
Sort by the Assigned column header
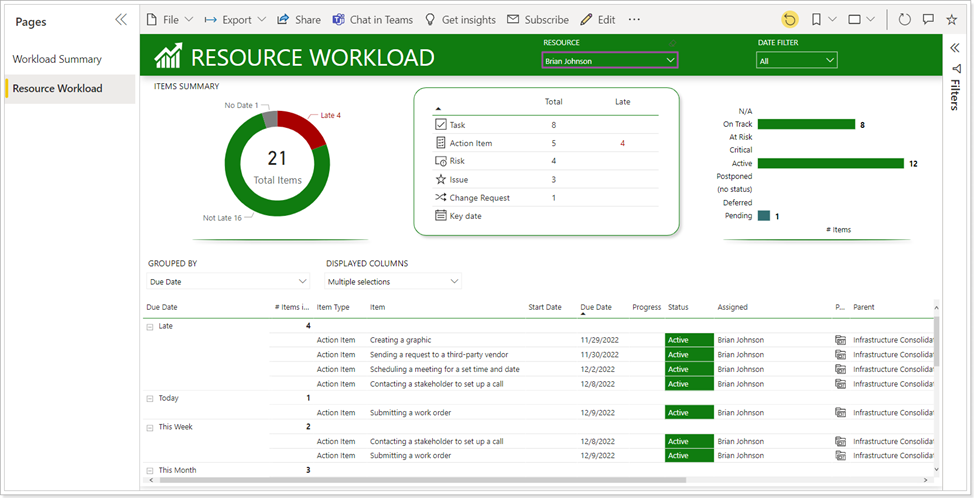tap(732, 307)
